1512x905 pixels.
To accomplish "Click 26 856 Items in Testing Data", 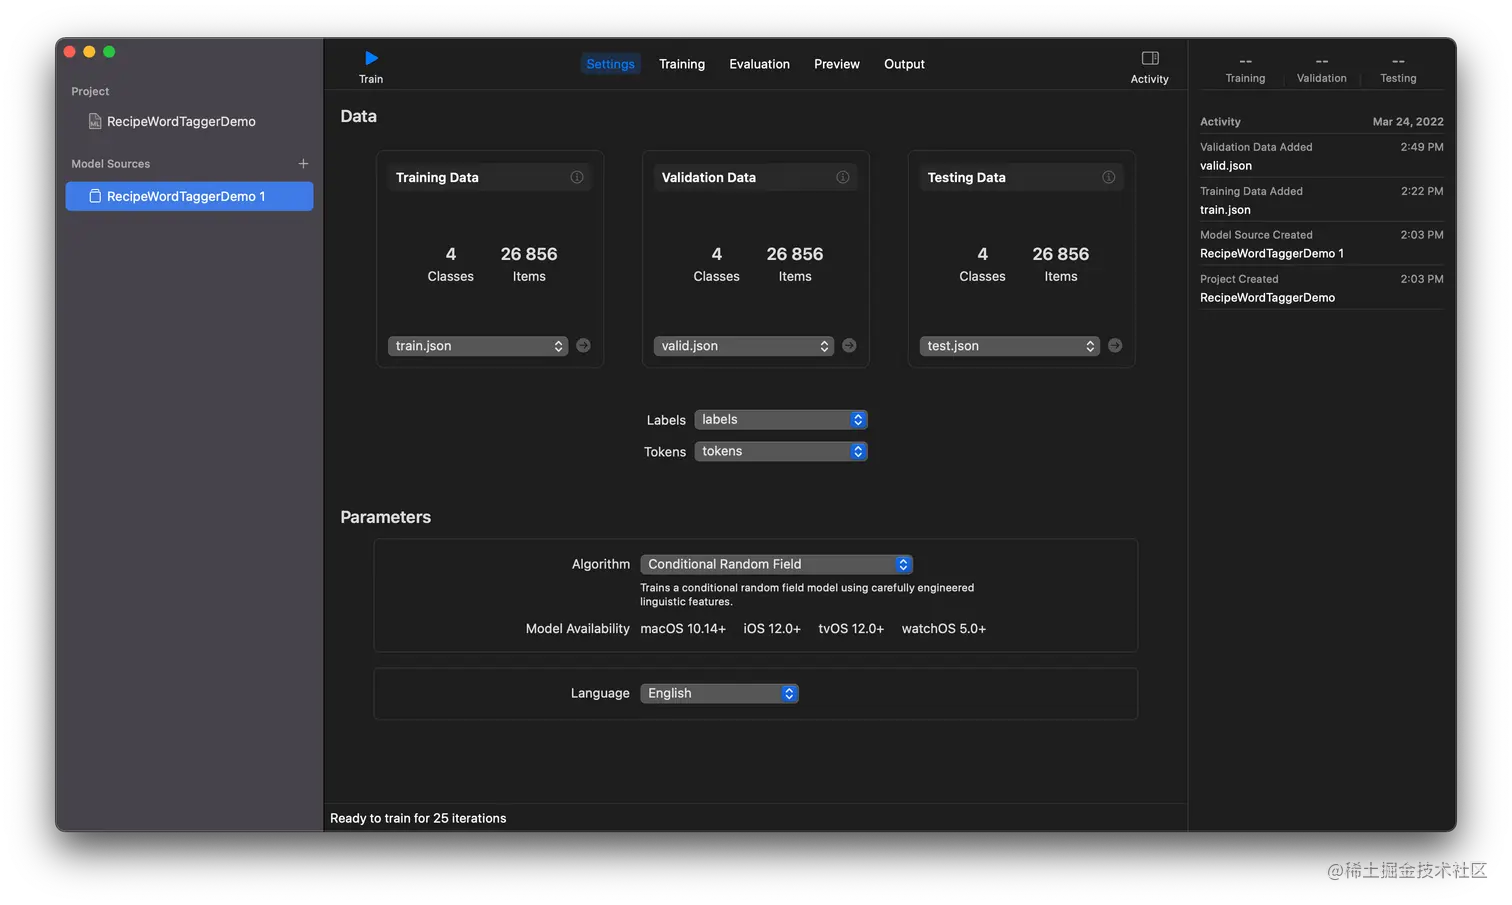I will click(1061, 264).
